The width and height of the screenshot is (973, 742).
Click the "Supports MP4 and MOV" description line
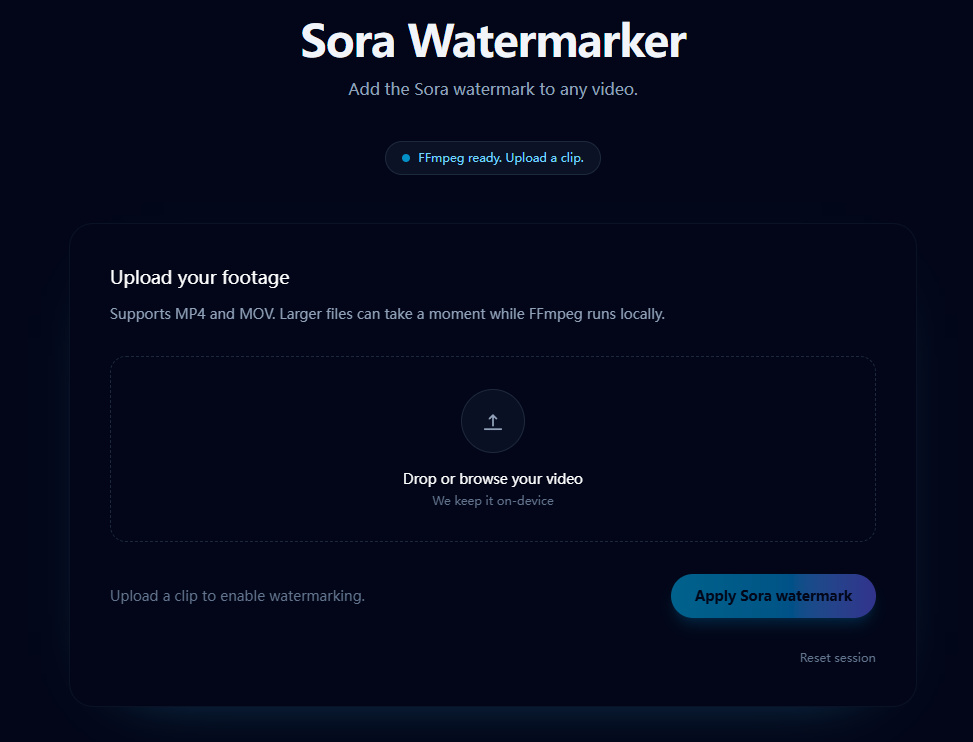pos(387,314)
